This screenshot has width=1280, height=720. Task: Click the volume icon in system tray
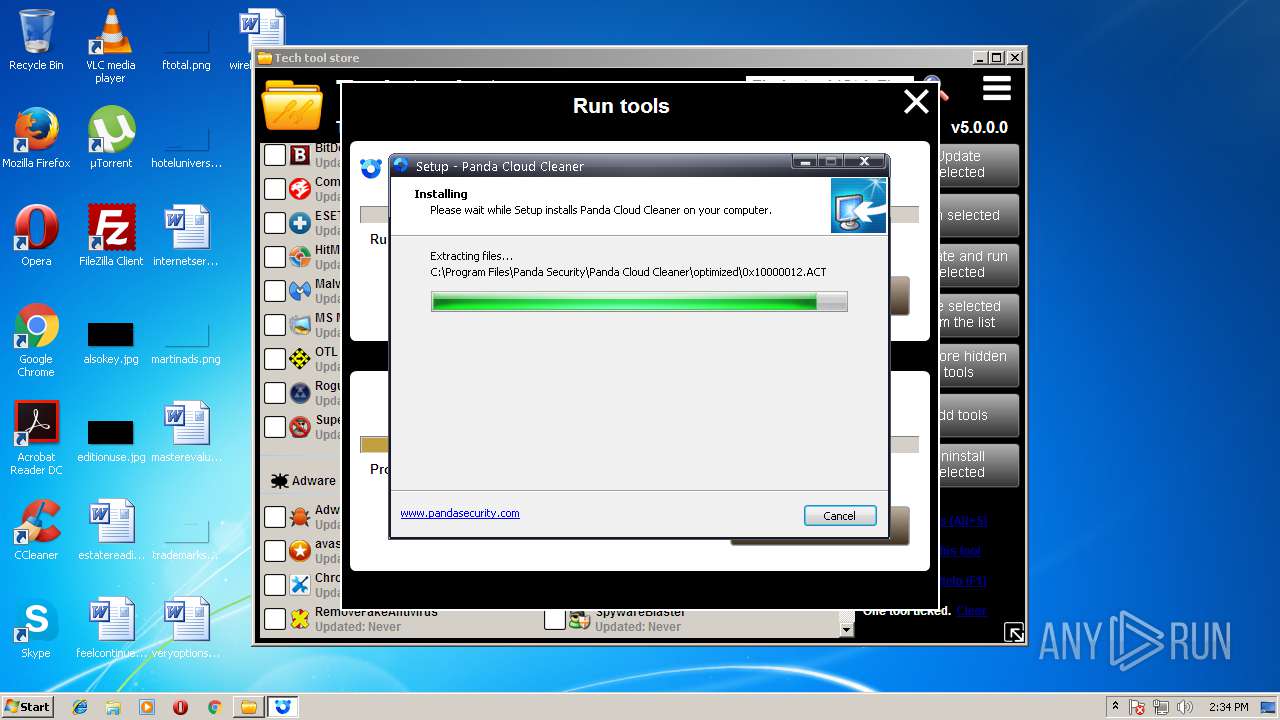[1185, 707]
